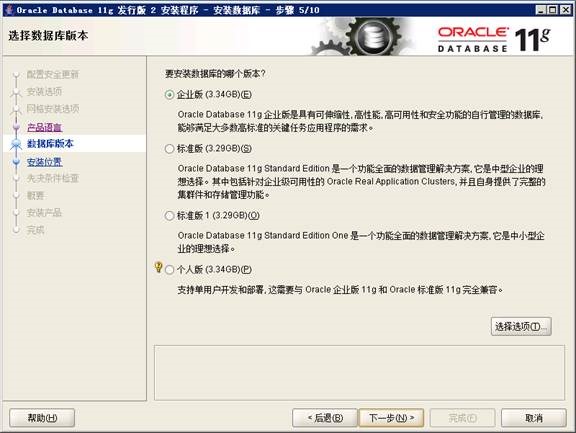Select Personal edition 个人版 (3.34GB) radio button

coord(169,270)
